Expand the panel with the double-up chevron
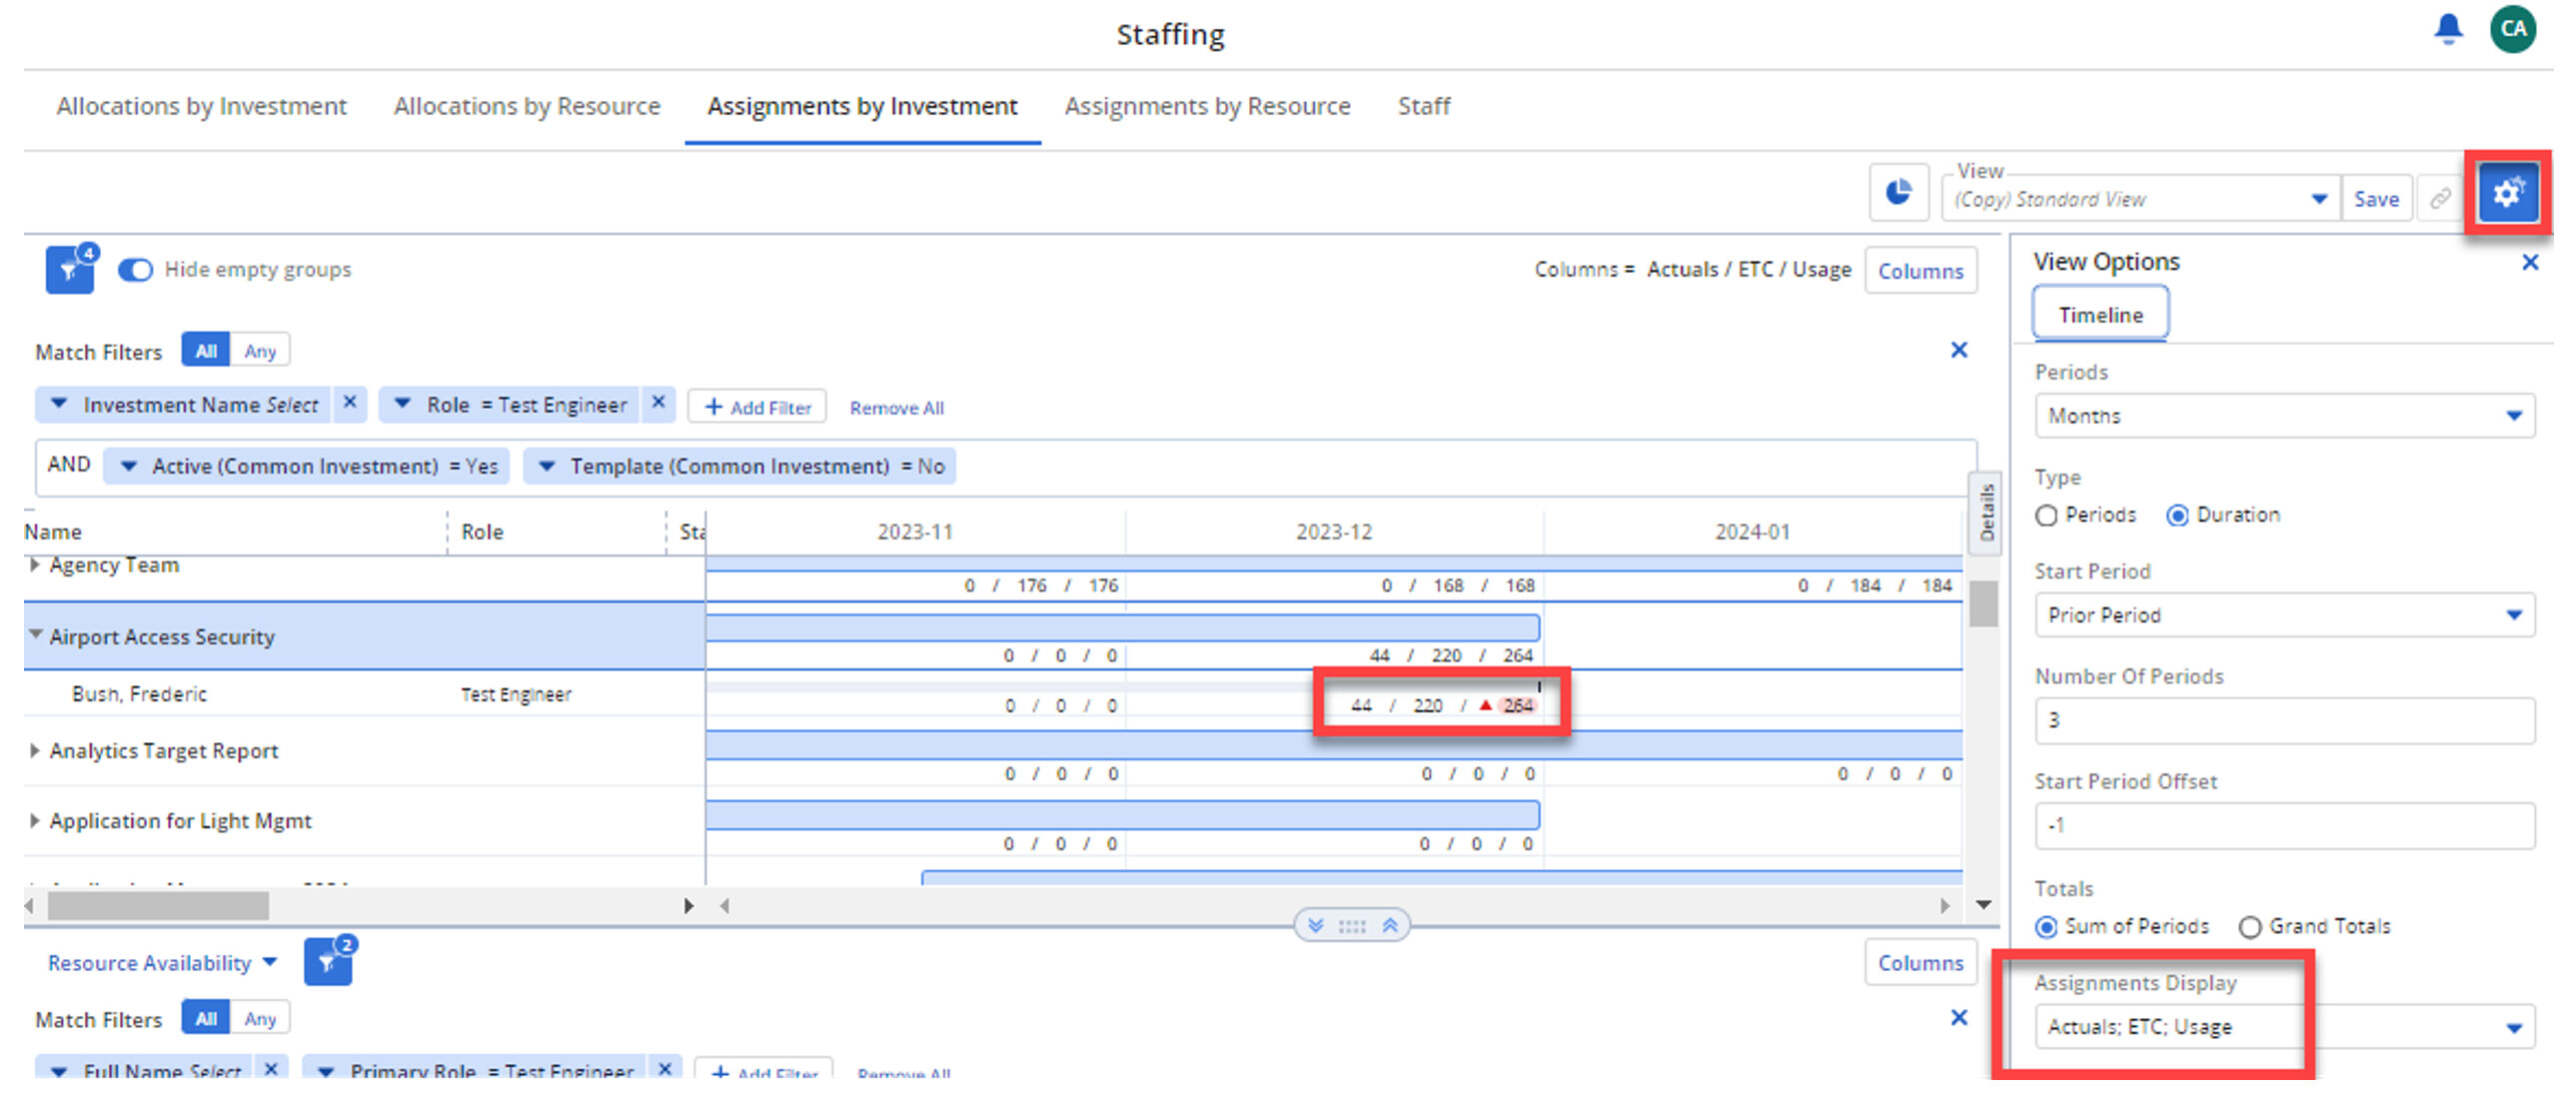 [1390, 925]
